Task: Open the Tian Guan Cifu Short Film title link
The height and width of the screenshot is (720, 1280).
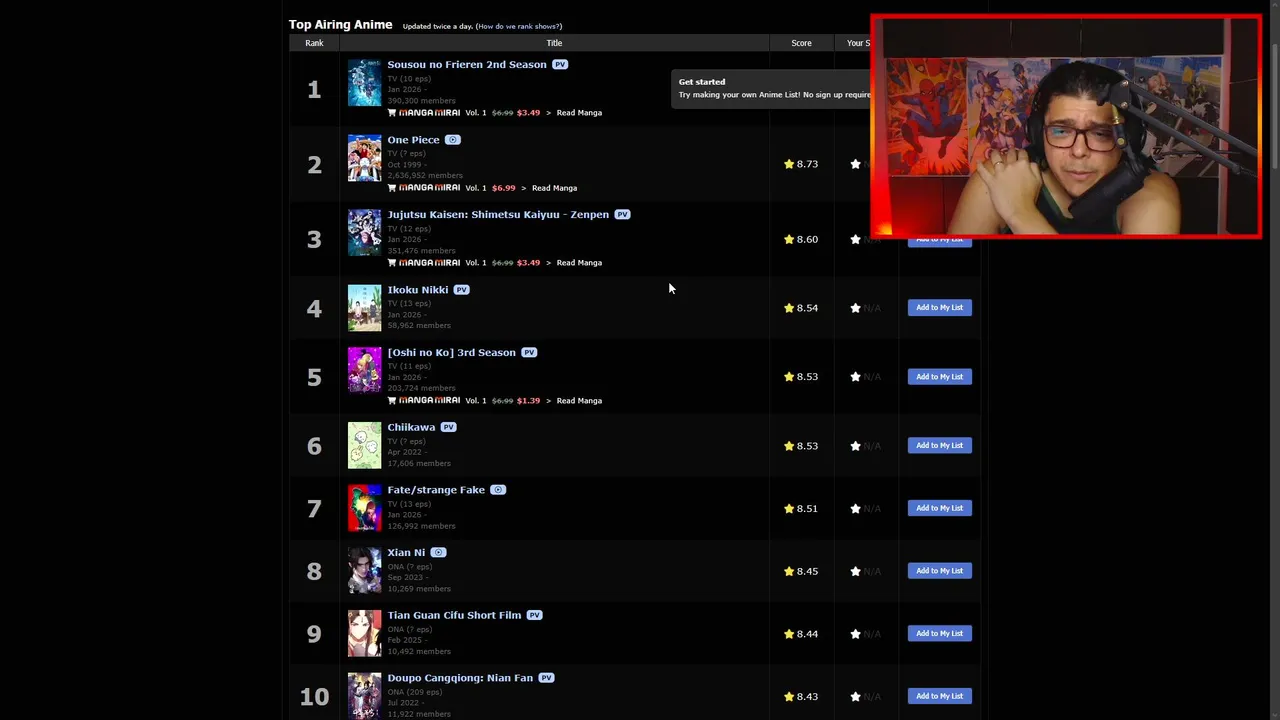Action: [454, 616]
